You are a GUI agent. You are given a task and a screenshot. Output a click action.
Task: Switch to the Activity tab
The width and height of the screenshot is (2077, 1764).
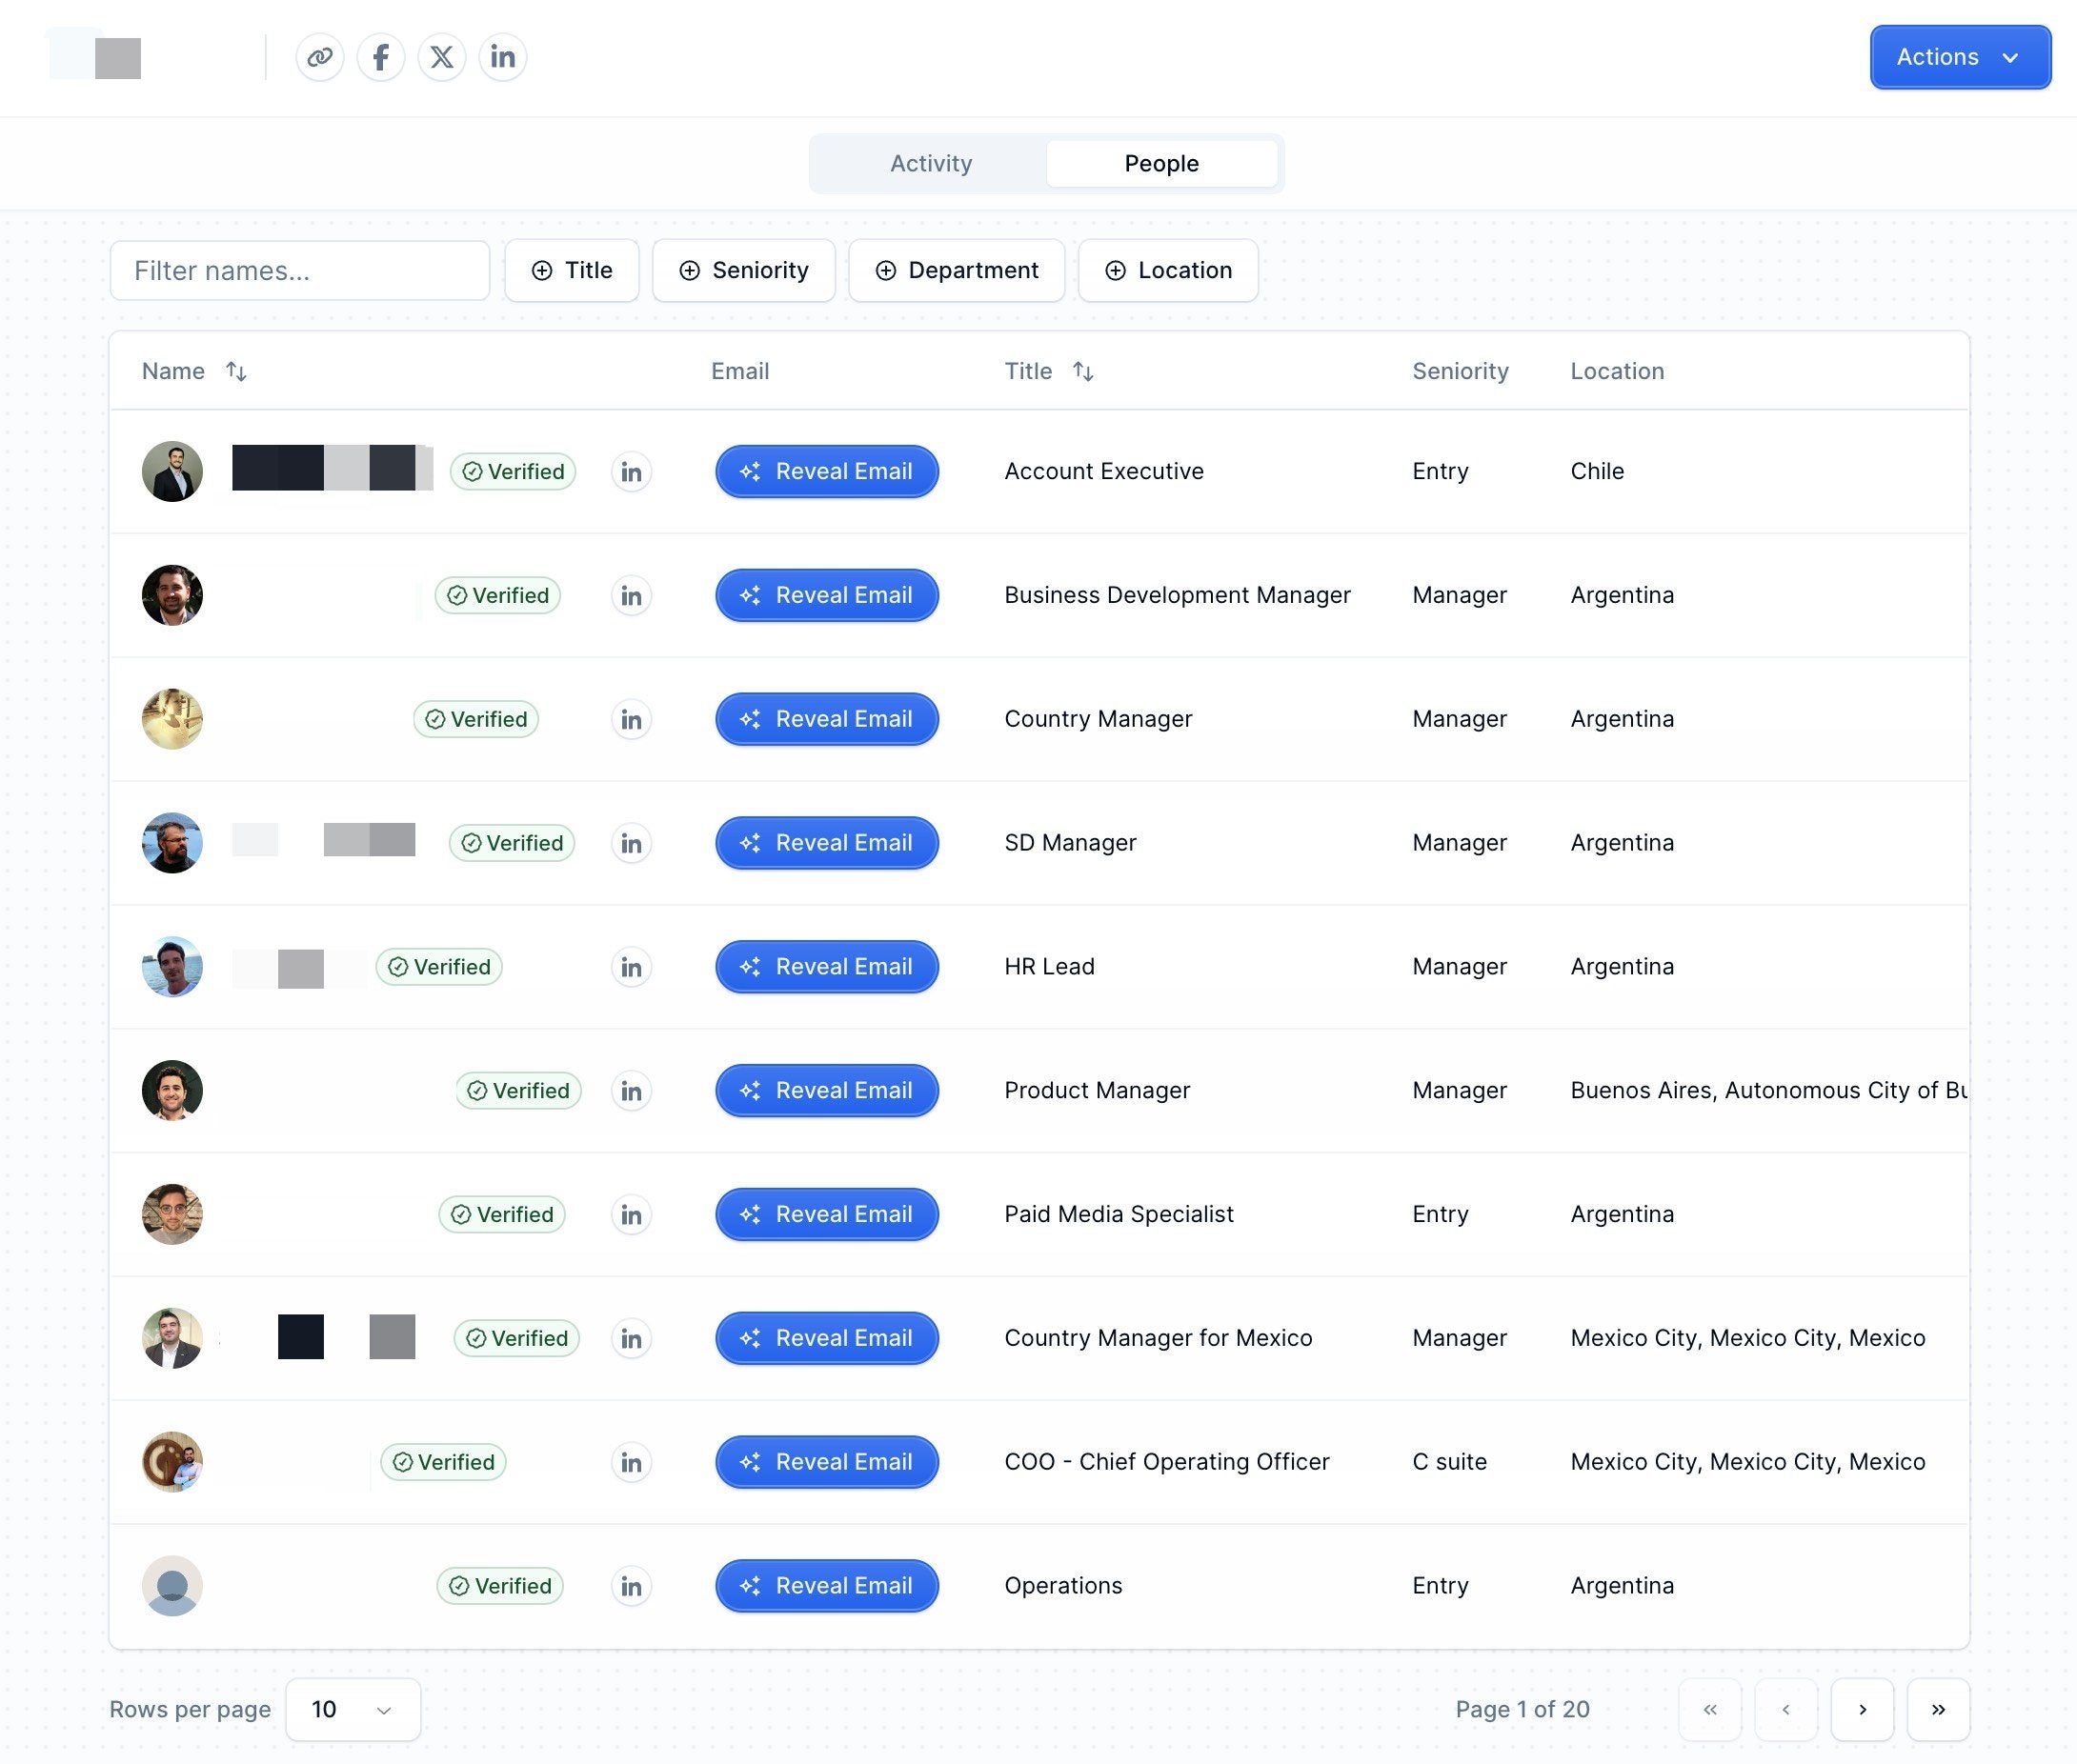click(x=930, y=163)
